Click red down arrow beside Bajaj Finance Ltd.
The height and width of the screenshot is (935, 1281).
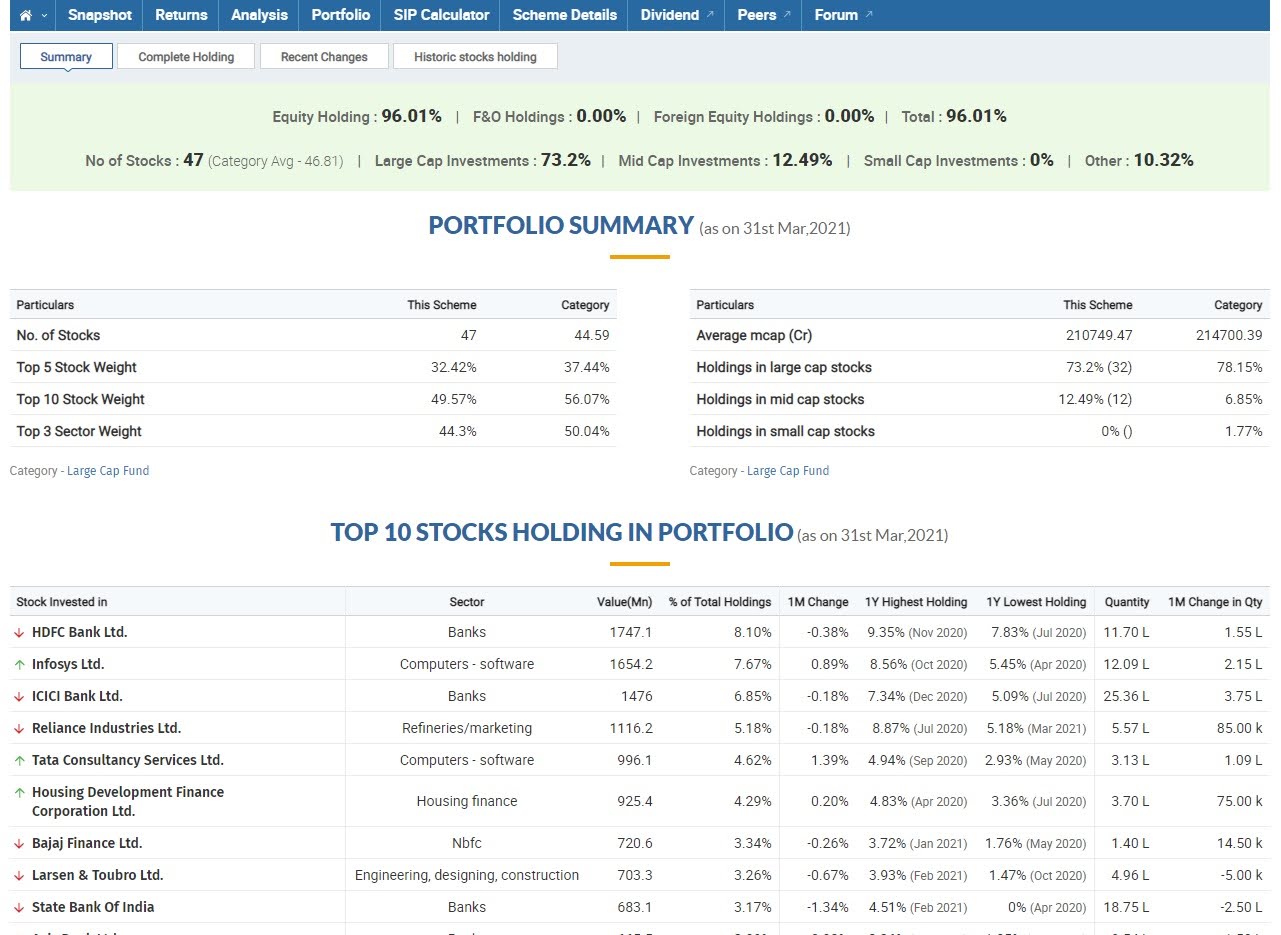point(20,844)
